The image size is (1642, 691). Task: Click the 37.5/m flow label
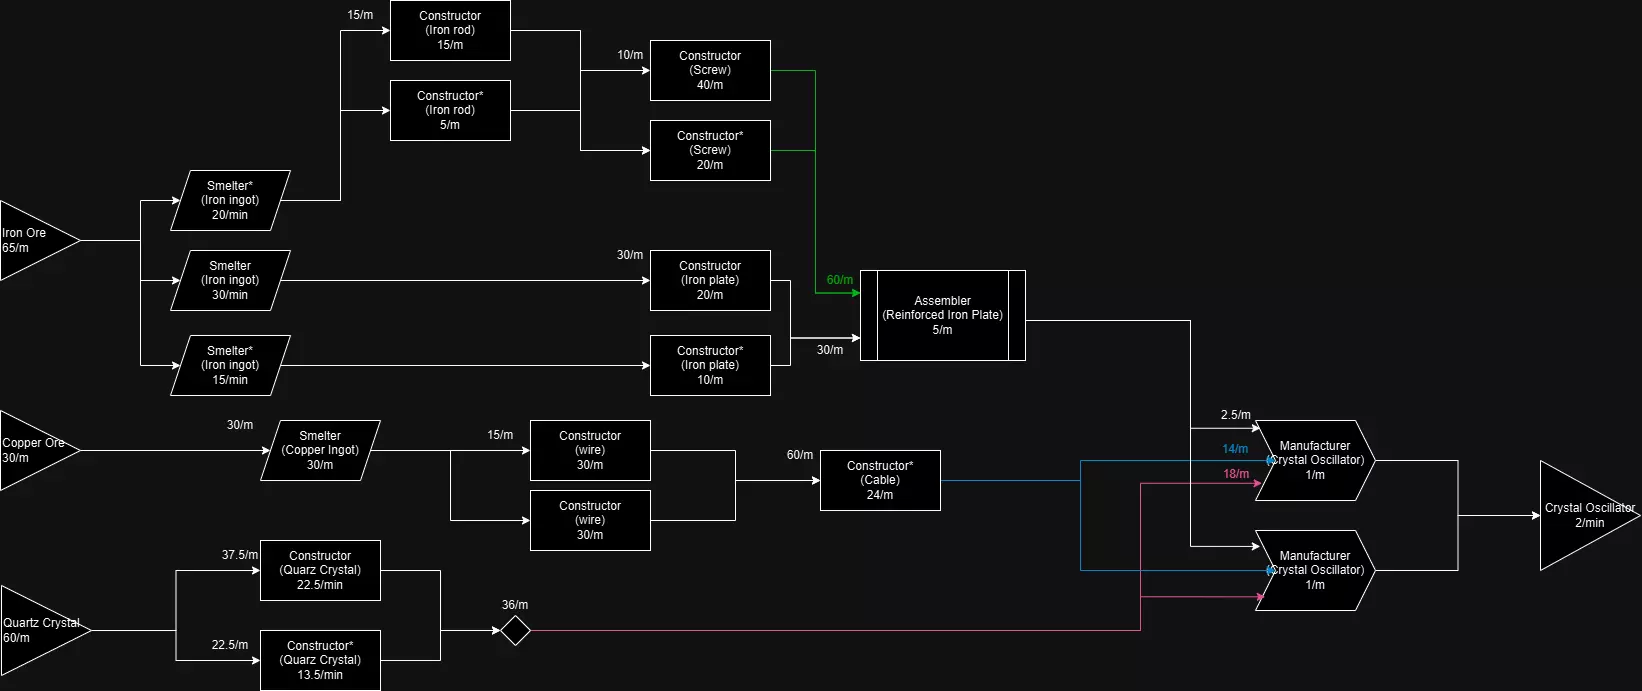click(240, 555)
